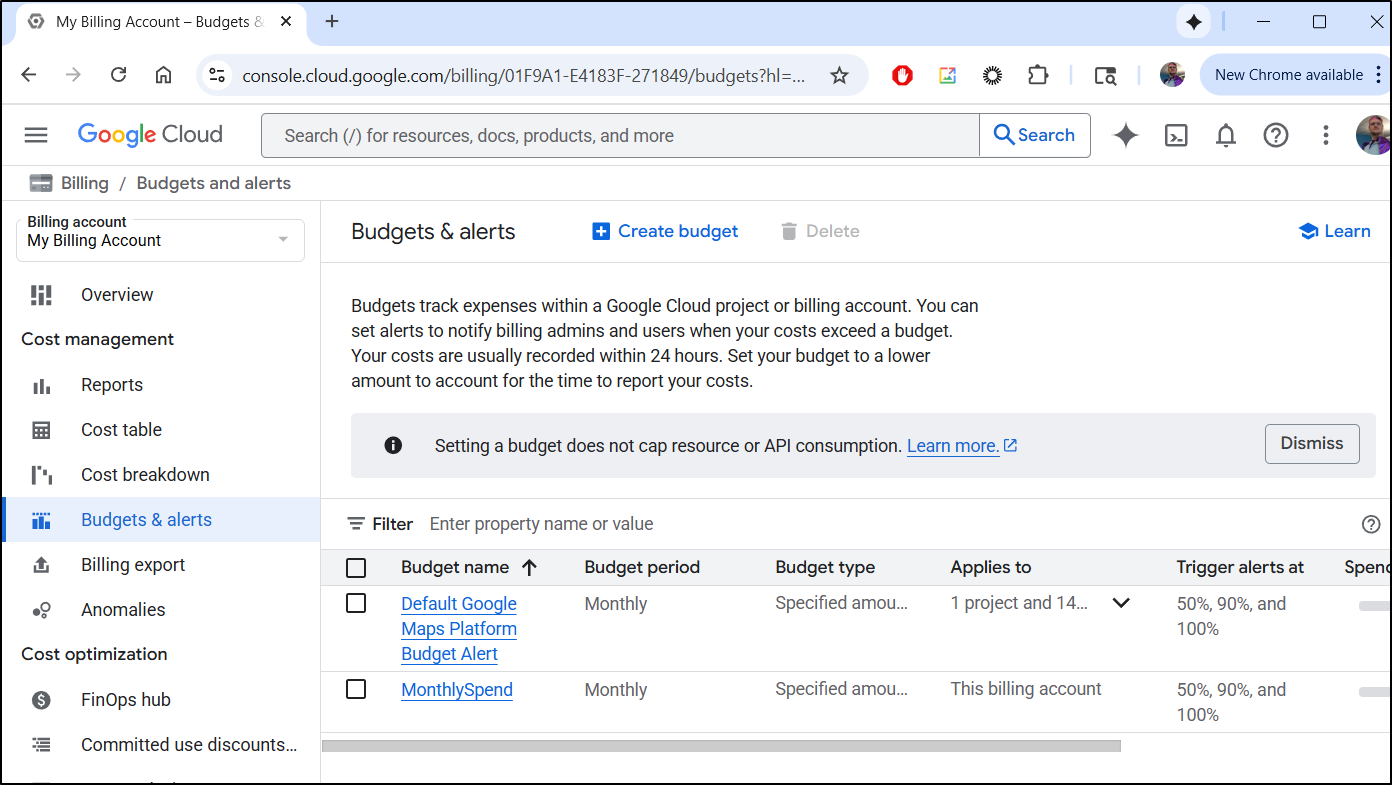Click the horizontal scrollbar under the table
This screenshot has width=1392, height=785.
tap(720, 746)
